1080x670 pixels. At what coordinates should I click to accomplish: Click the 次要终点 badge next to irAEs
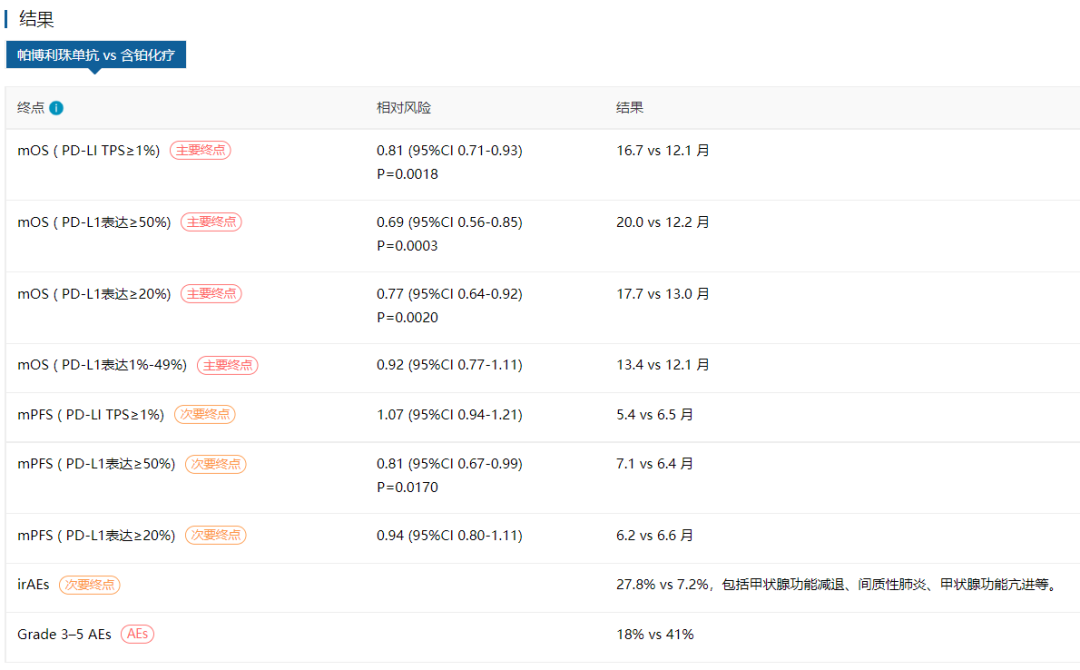pos(89,585)
